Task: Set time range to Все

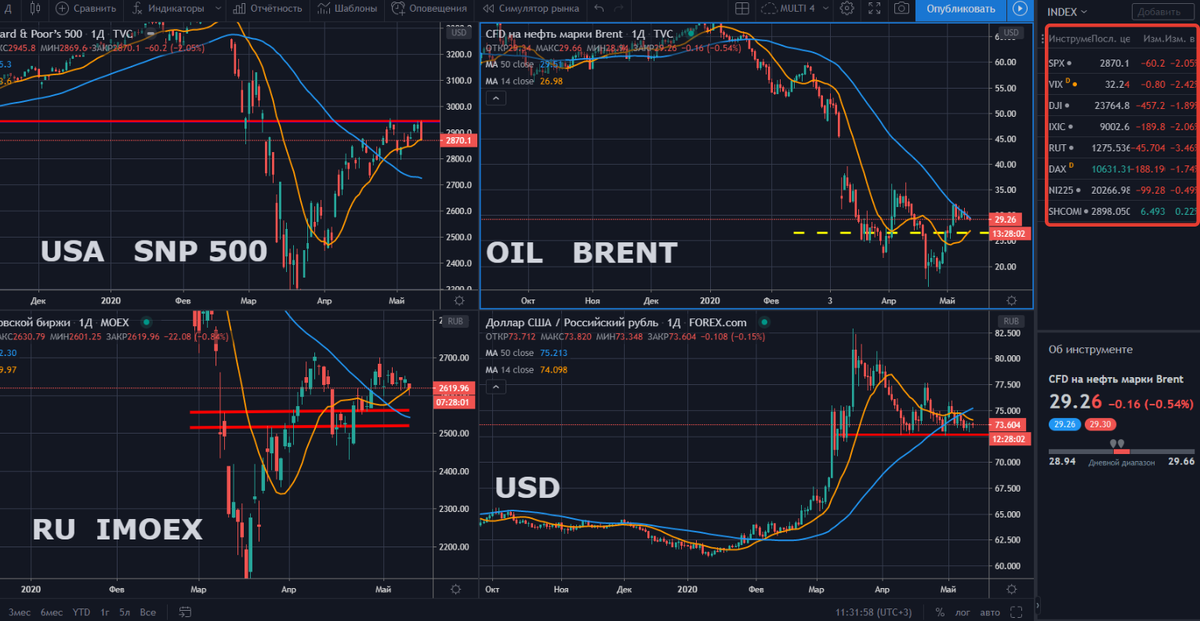Action: [147, 611]
